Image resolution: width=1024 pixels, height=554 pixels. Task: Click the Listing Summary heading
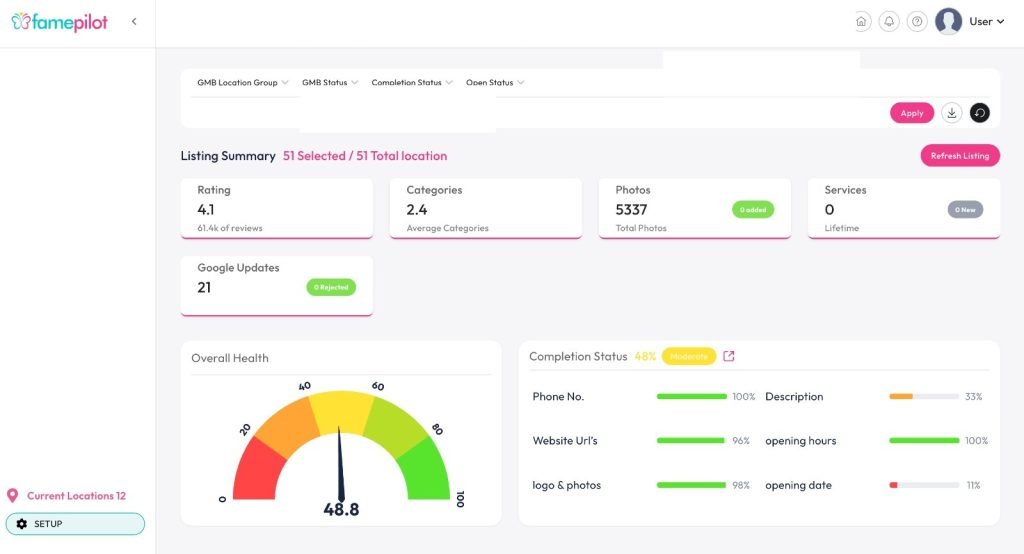(x=228, y=155)
